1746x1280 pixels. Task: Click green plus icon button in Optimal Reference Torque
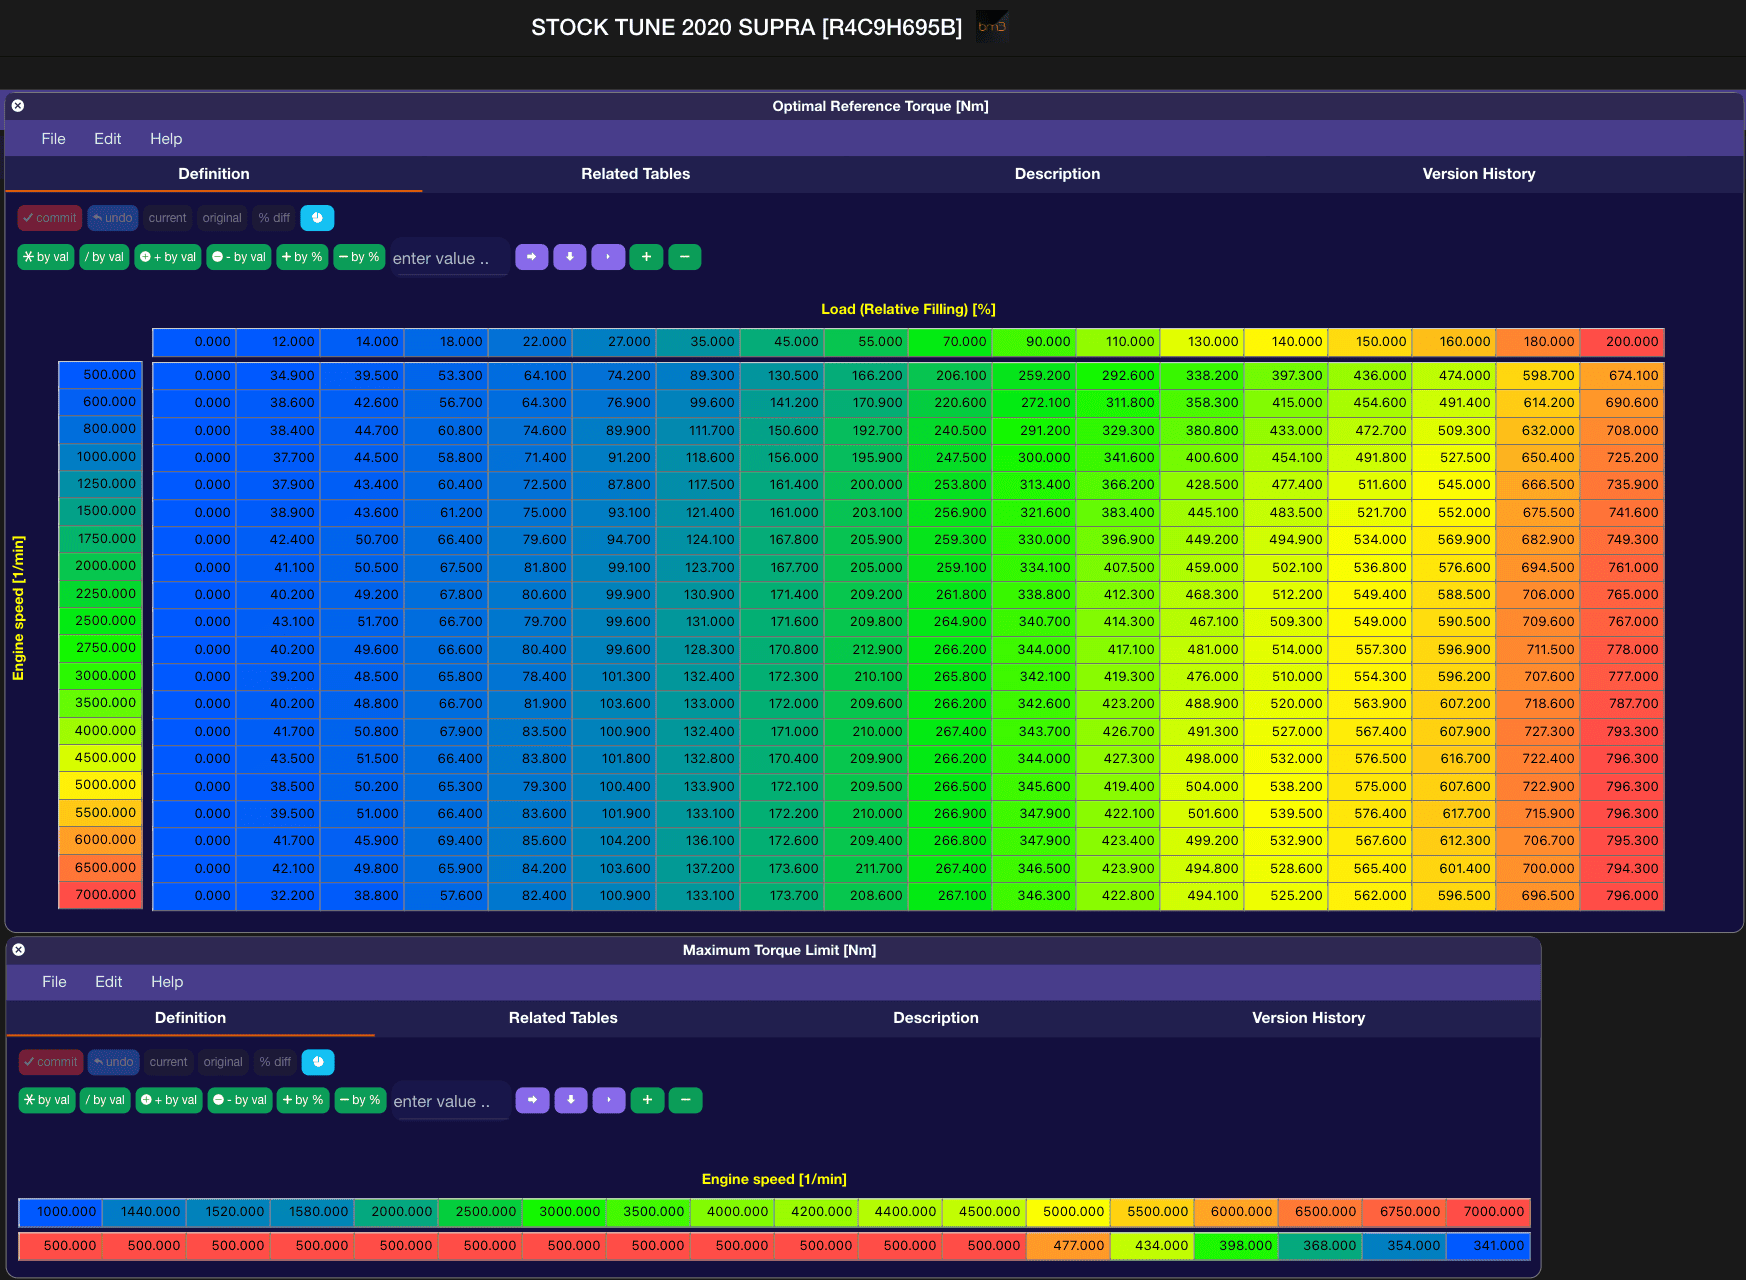[646, 257]
